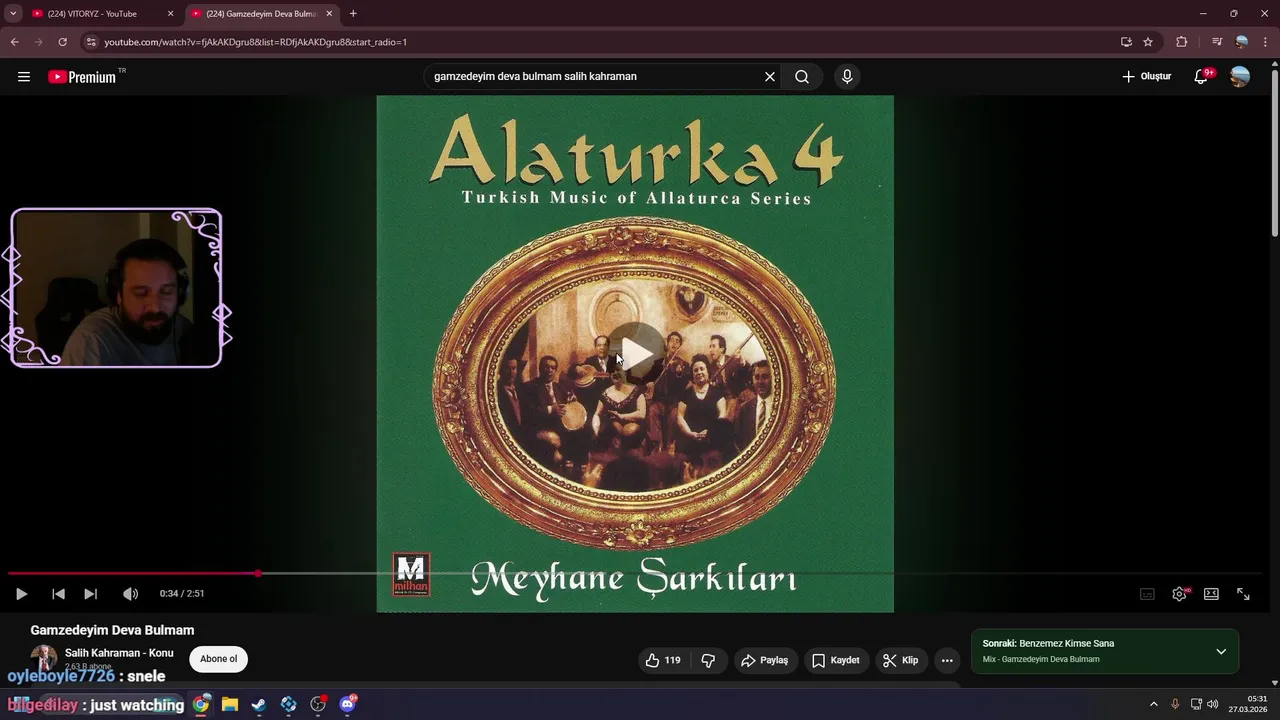Image resolution: width=1280 pixels, height=720 pixels.
Task: Click the Salih Kahraman channel avatar
Action: 44,657
